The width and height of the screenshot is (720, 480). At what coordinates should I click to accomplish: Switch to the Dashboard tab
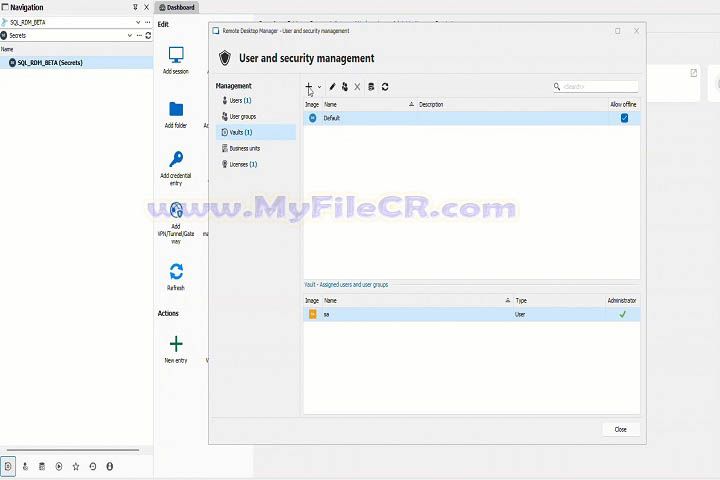point(177,7)
